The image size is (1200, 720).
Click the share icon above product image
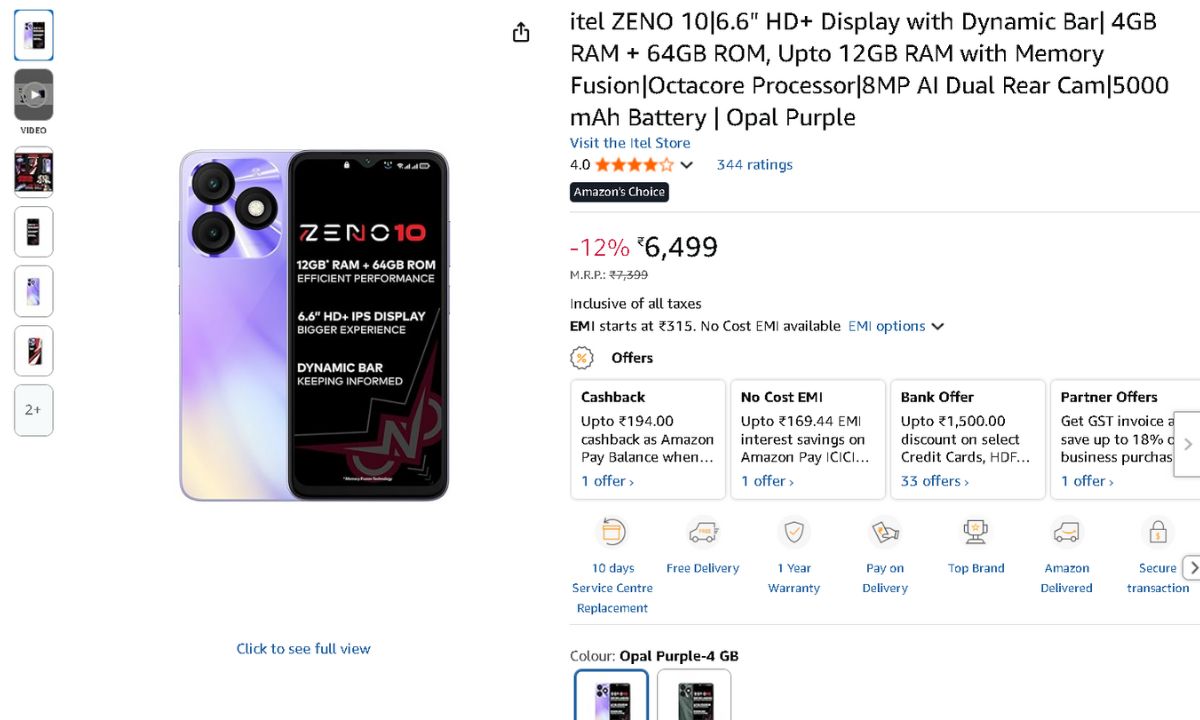tap(521, 33)
